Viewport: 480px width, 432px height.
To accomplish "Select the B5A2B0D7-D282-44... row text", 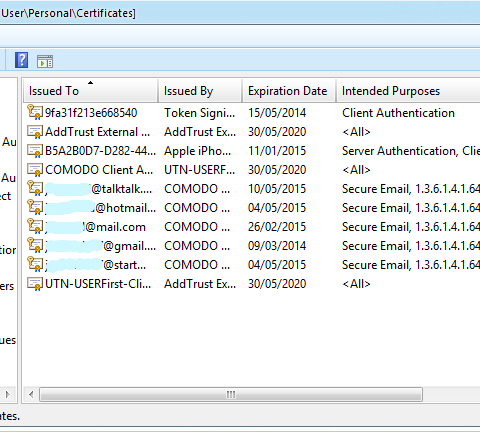I will [101, 151].
